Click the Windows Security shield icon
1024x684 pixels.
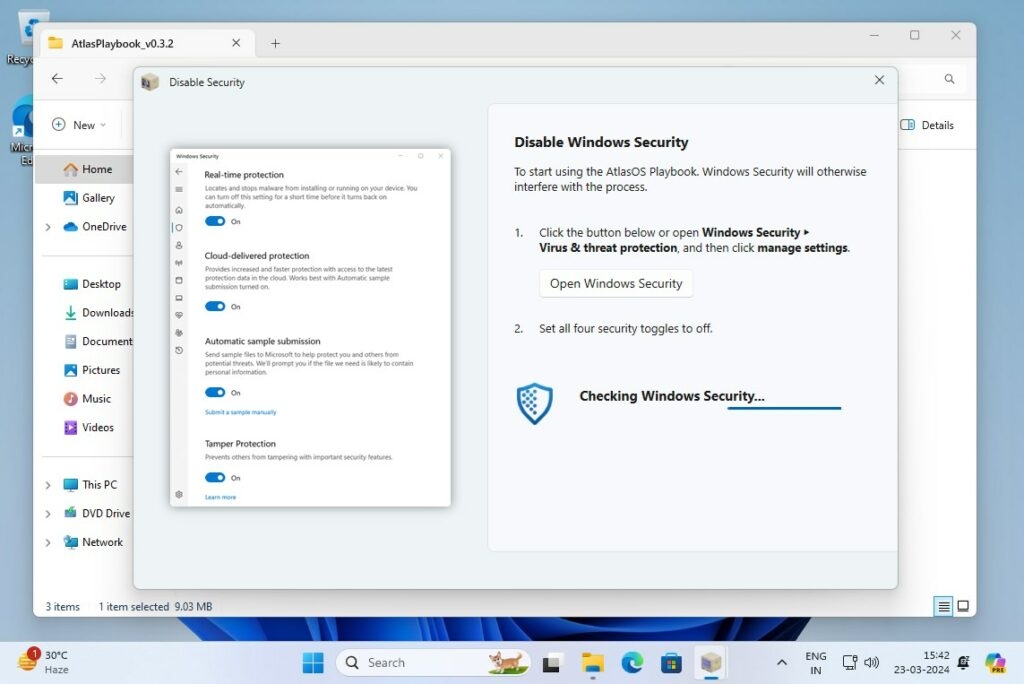(534, 403)
